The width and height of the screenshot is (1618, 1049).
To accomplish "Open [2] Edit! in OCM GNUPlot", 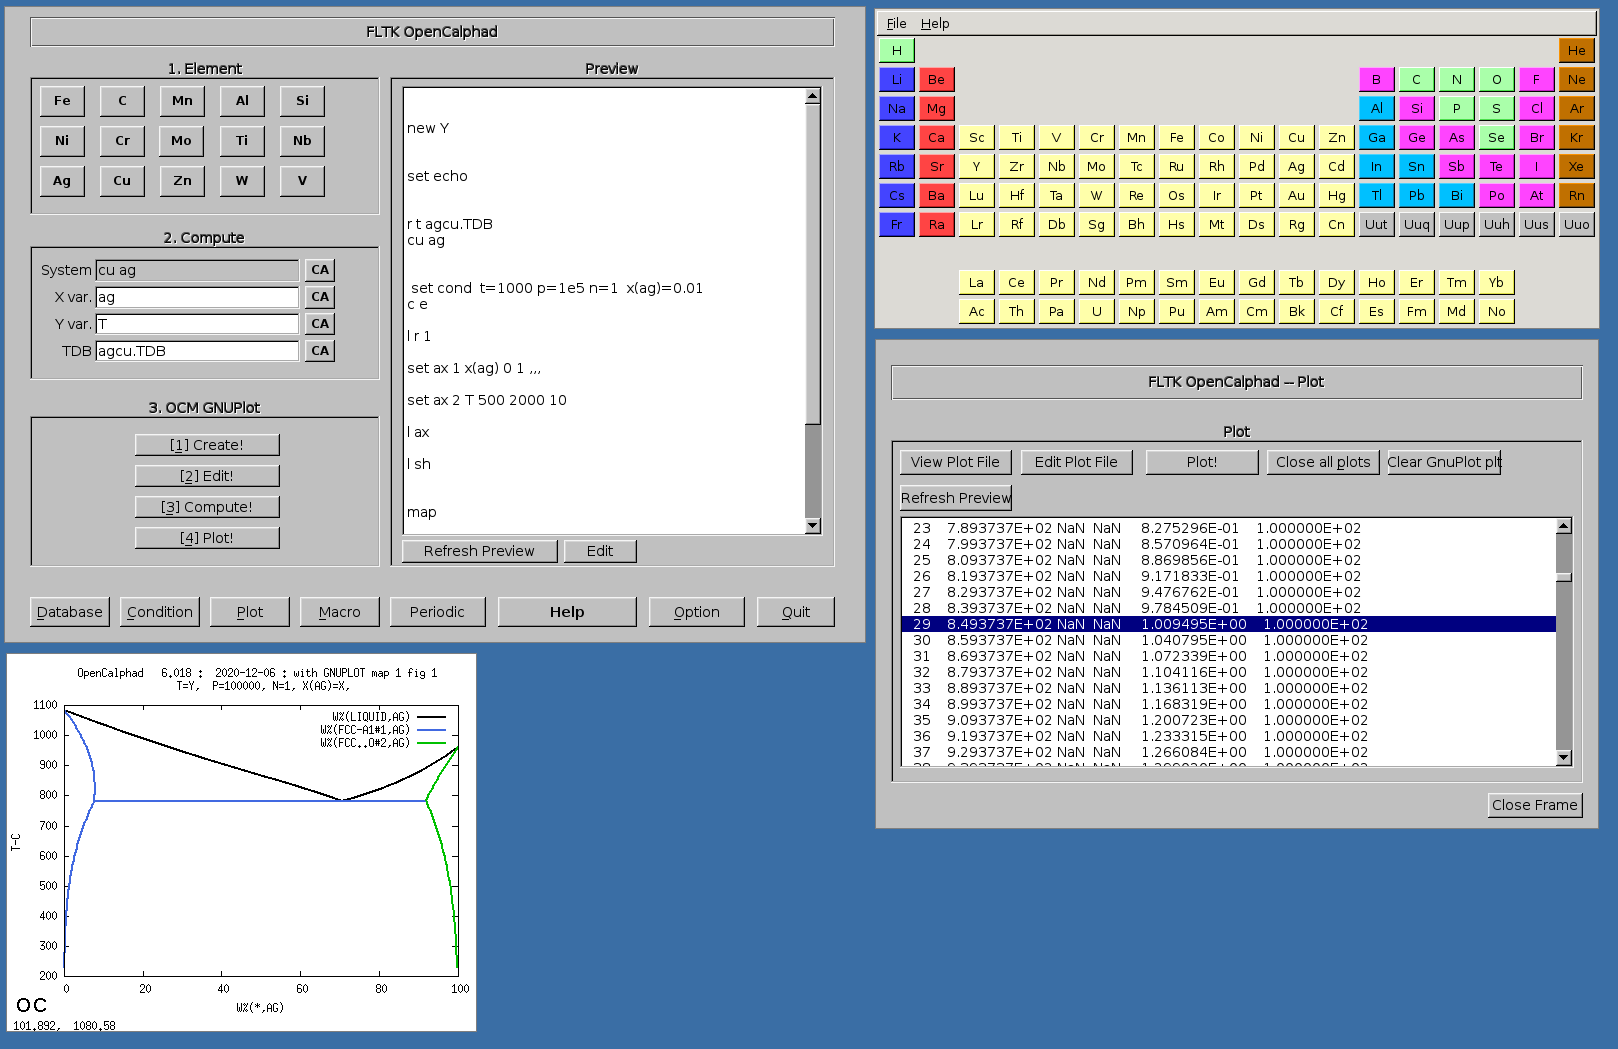I will 207,476.
